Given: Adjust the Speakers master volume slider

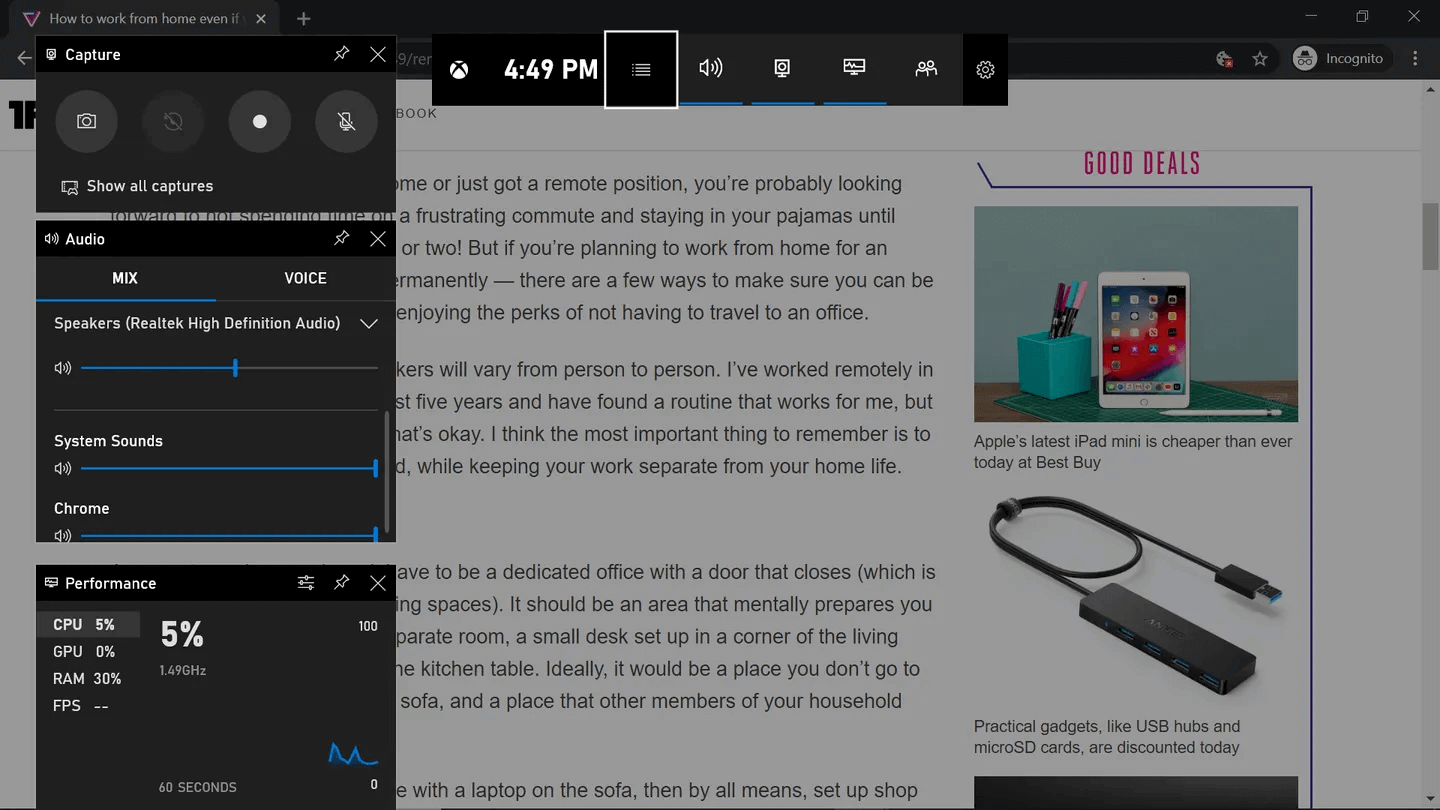Looking at the screenshot, I should 229,368.
